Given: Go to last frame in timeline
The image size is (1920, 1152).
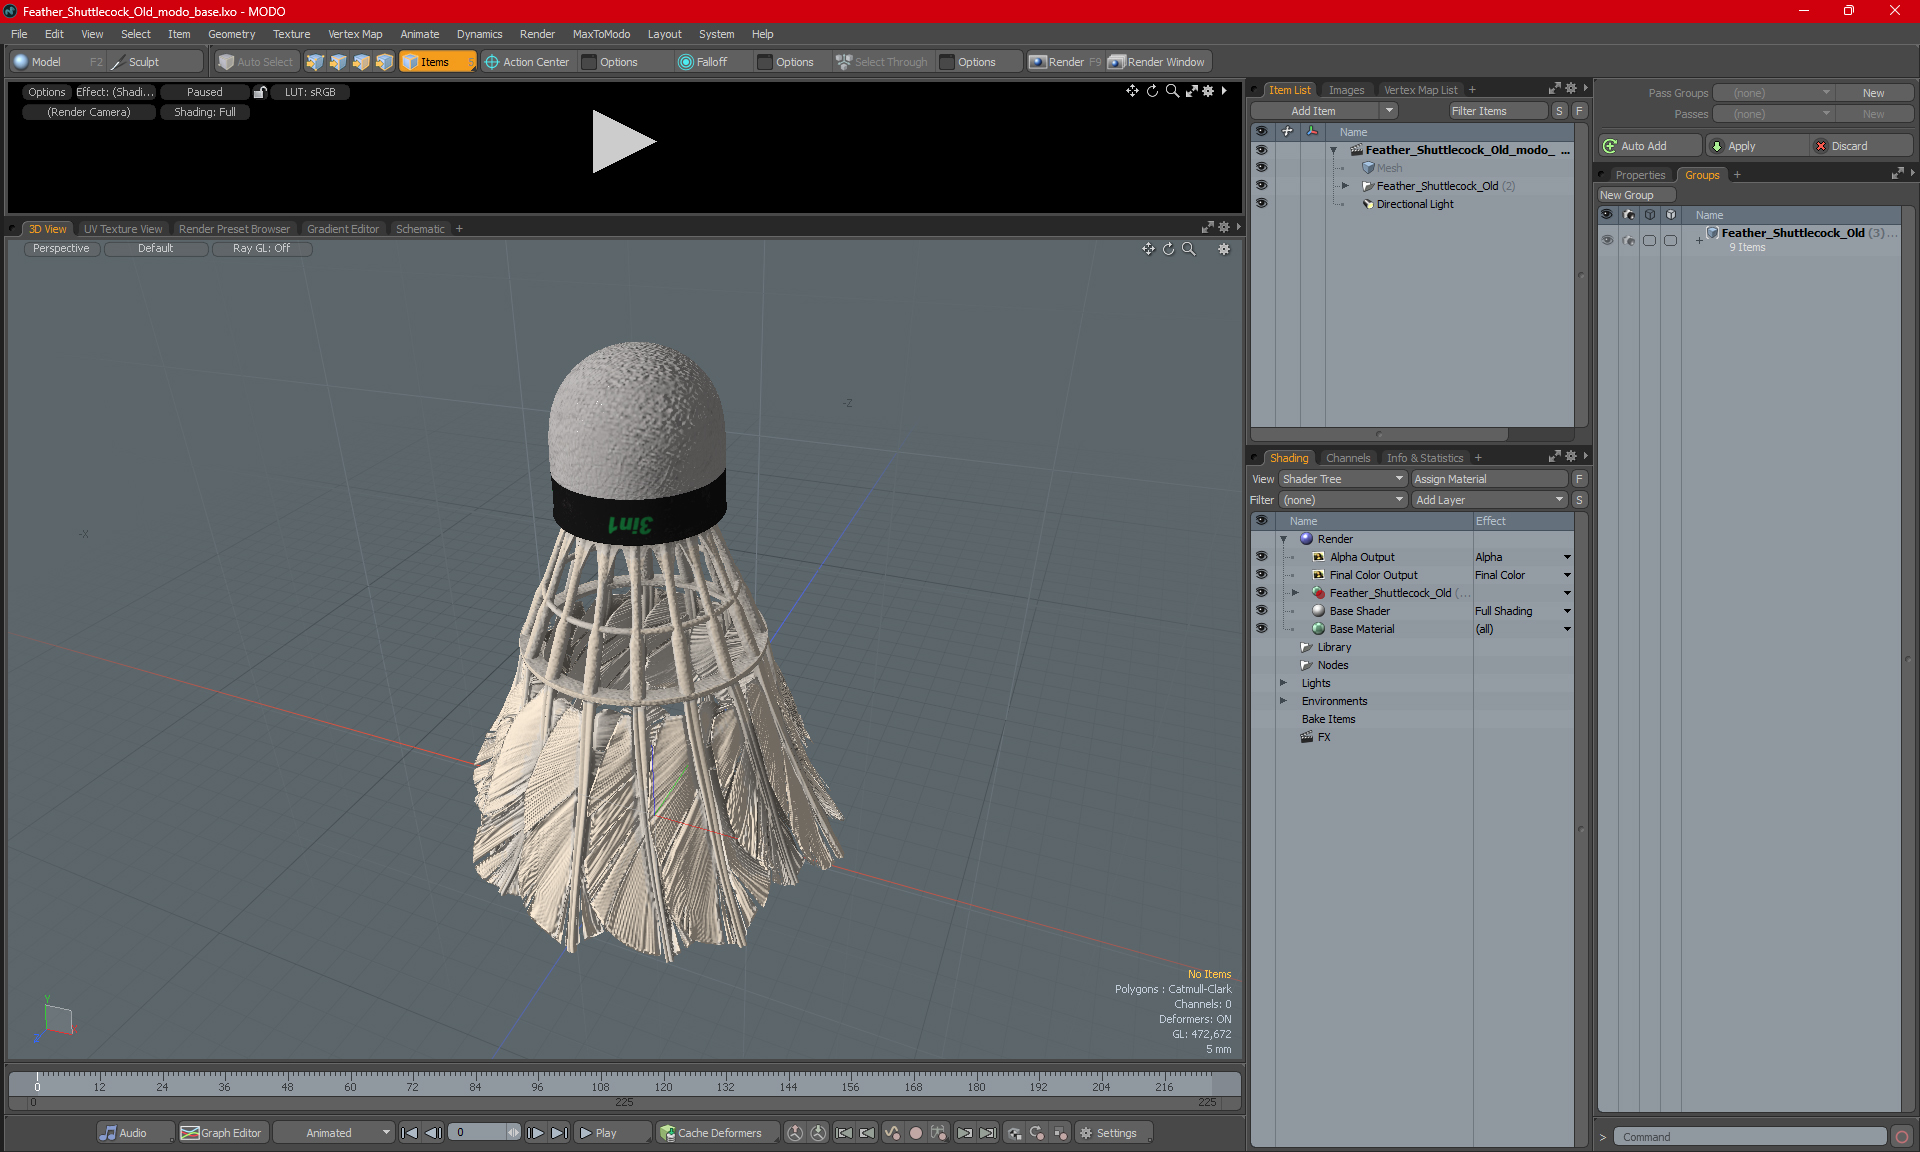Looking at the screenshot, I should 560,1133.
